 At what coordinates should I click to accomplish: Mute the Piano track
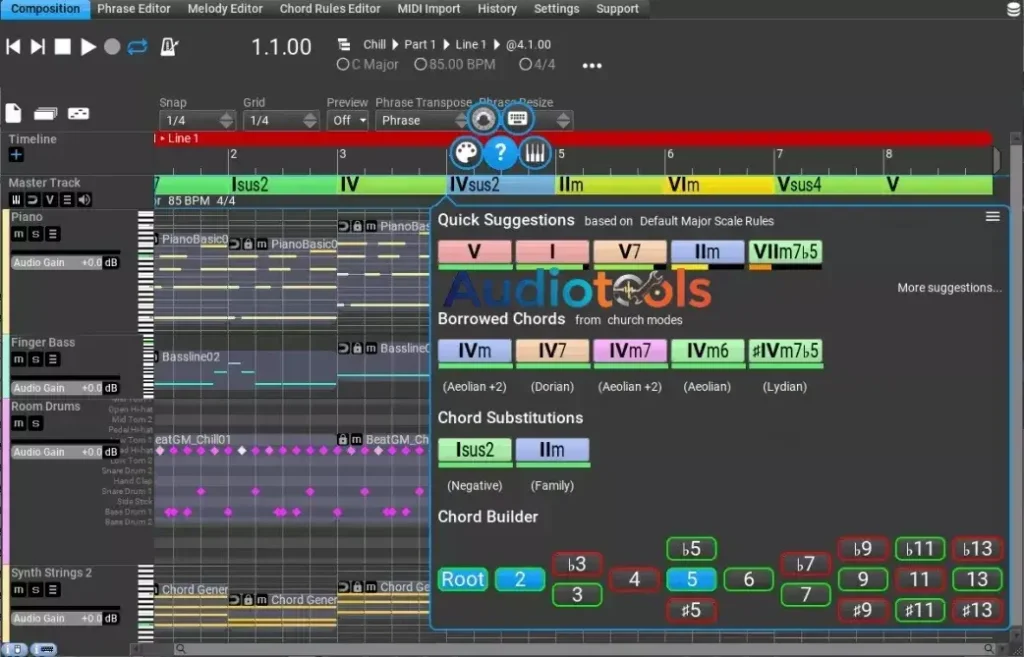coord(17,232)
